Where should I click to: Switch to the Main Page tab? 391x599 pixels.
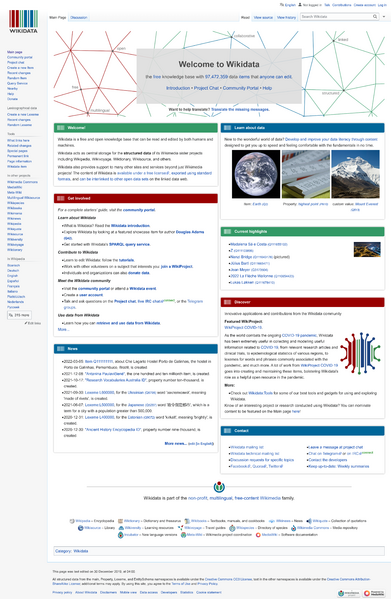coord(58,18)
